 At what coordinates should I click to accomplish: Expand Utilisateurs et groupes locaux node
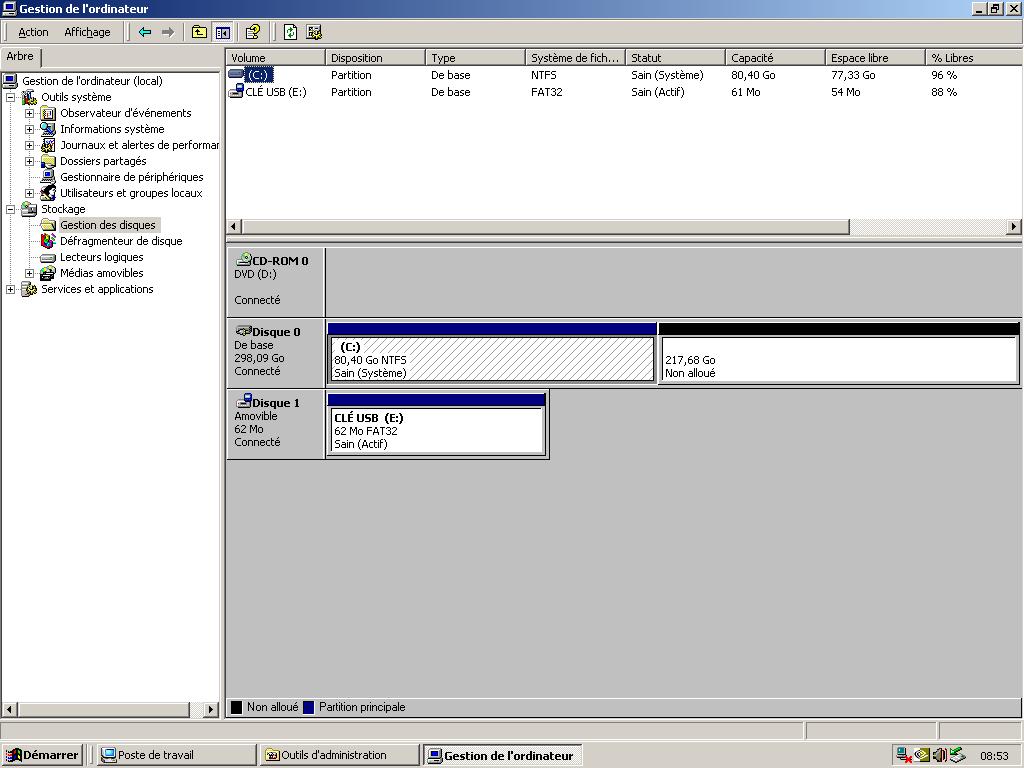29,193
